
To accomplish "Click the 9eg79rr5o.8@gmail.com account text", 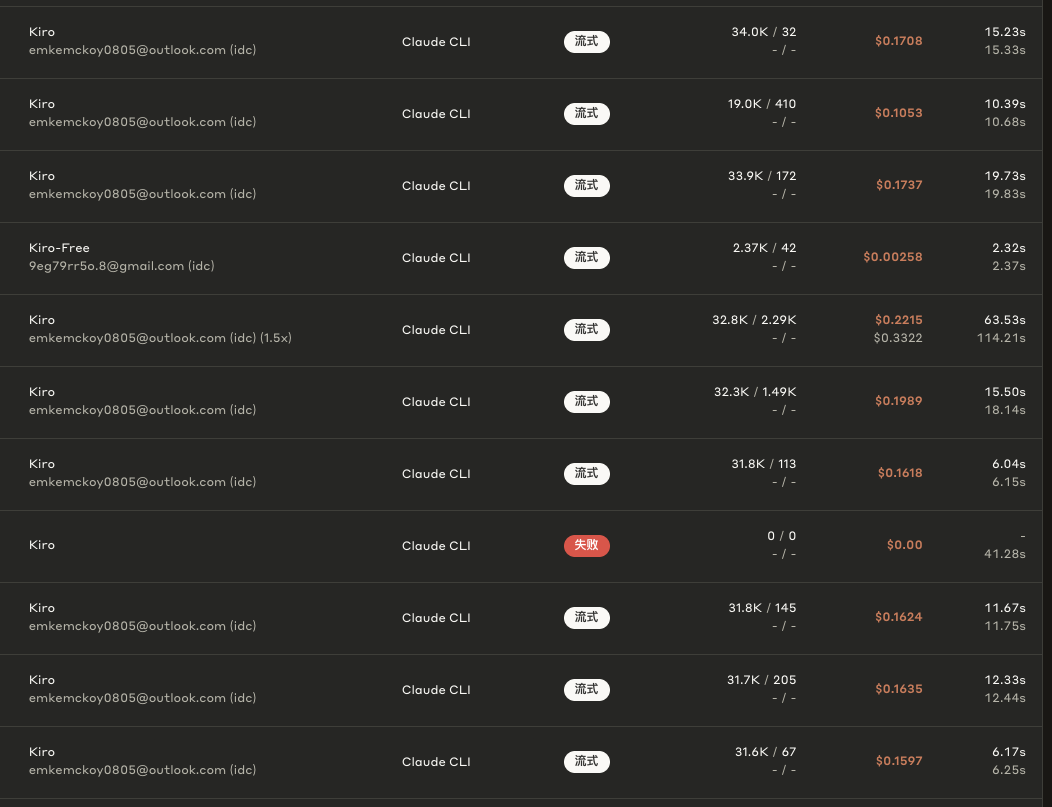I will [121, 266].
